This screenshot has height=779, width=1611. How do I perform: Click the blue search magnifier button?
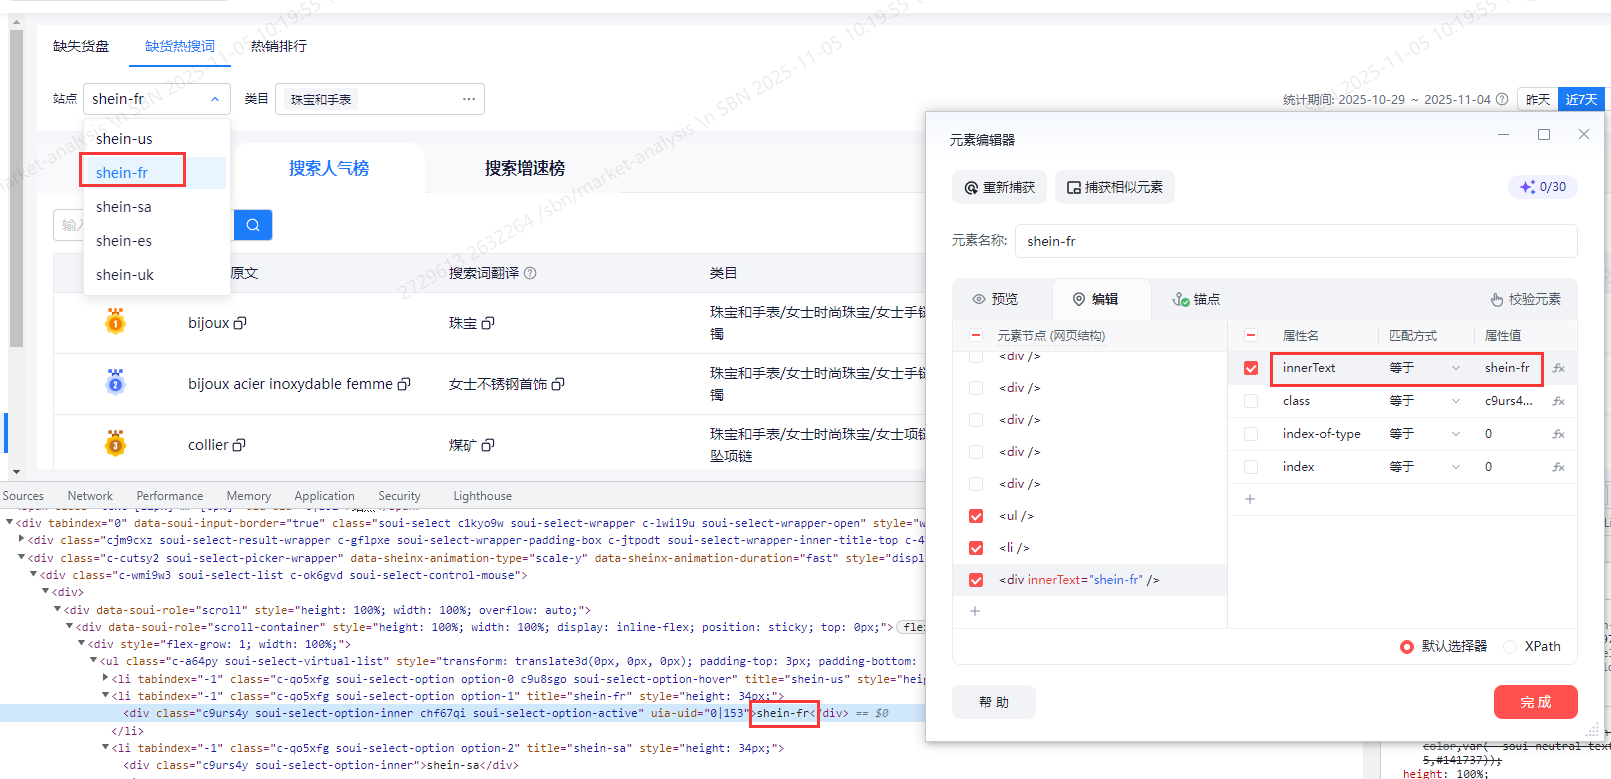click(253, 225)
